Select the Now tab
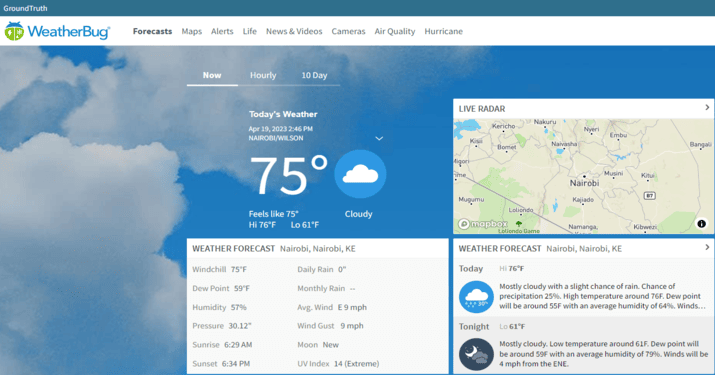 pos(212,75)
